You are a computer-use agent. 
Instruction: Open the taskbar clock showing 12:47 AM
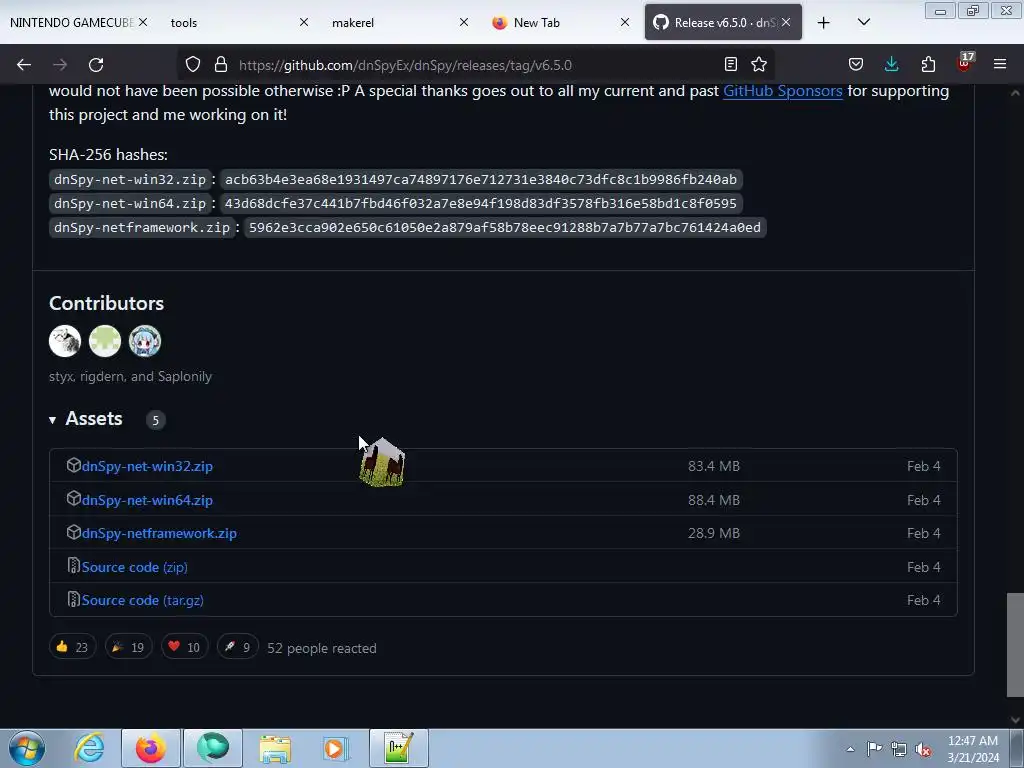(x=972, y=749)
